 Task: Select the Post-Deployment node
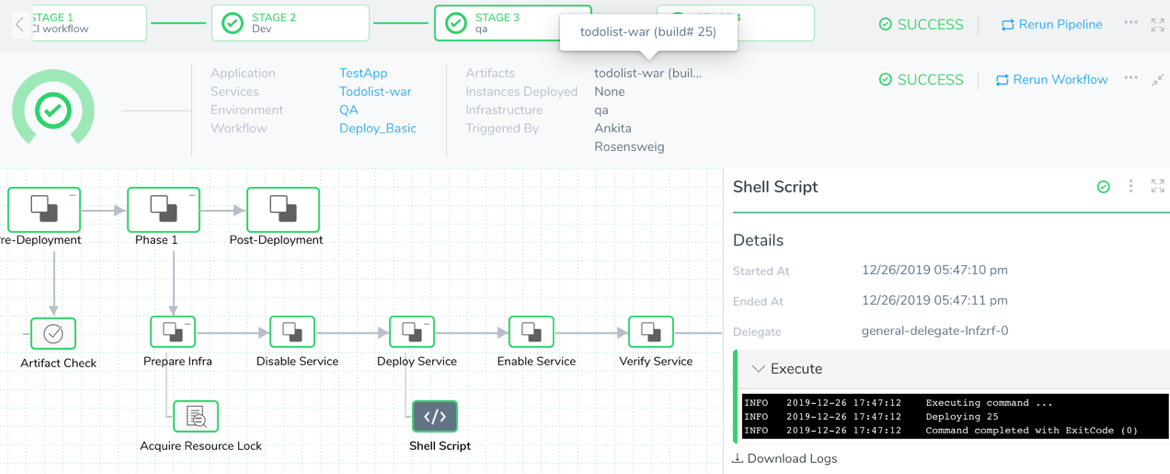click(x=283, y=208)
